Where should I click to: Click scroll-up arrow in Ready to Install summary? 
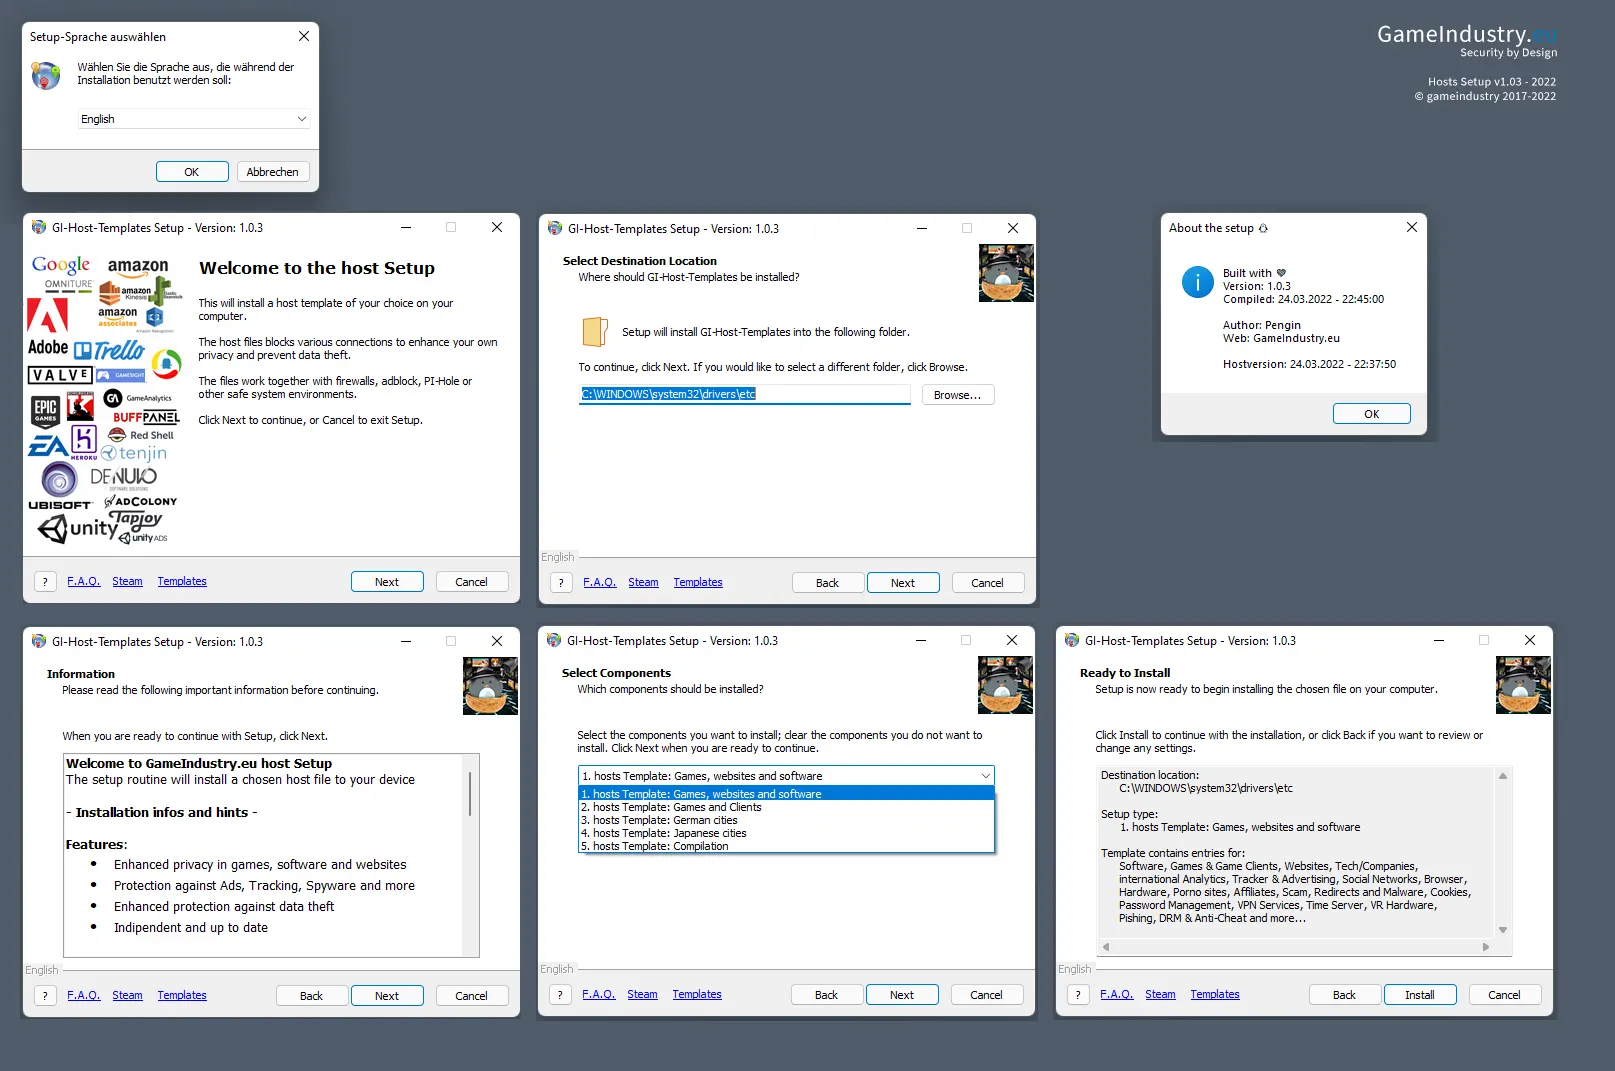coord(1503,775)
